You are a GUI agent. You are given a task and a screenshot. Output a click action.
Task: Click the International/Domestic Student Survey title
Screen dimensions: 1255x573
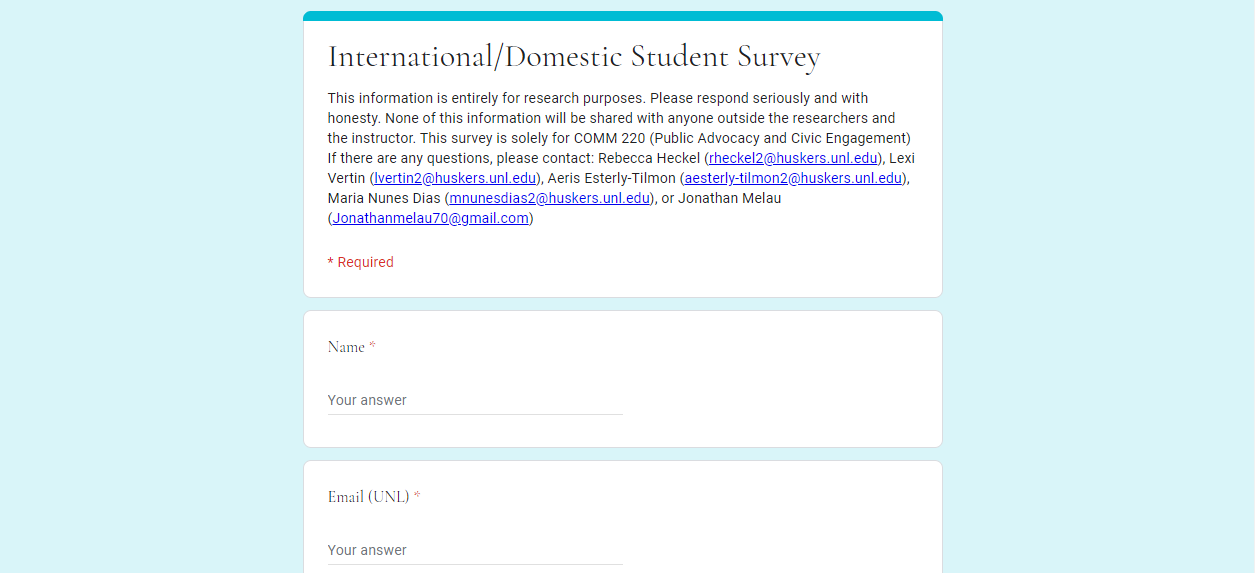coord(574,57)
